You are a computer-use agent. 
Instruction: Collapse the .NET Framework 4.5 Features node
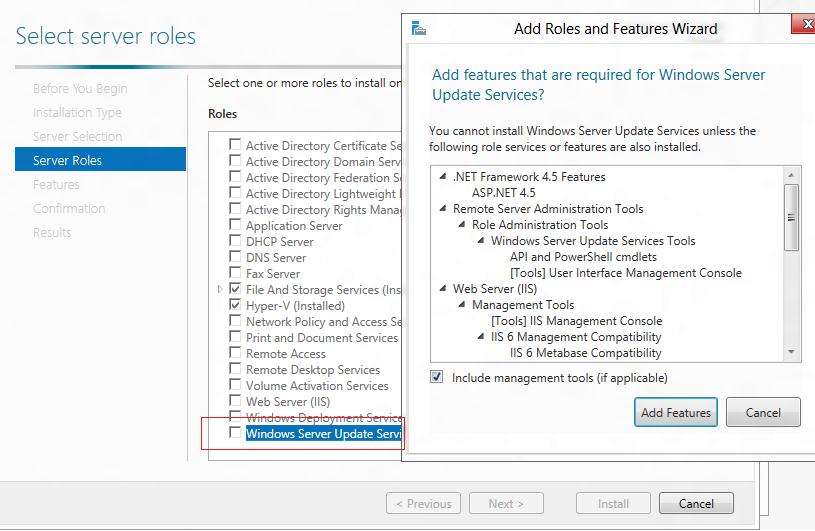[442, 177]
